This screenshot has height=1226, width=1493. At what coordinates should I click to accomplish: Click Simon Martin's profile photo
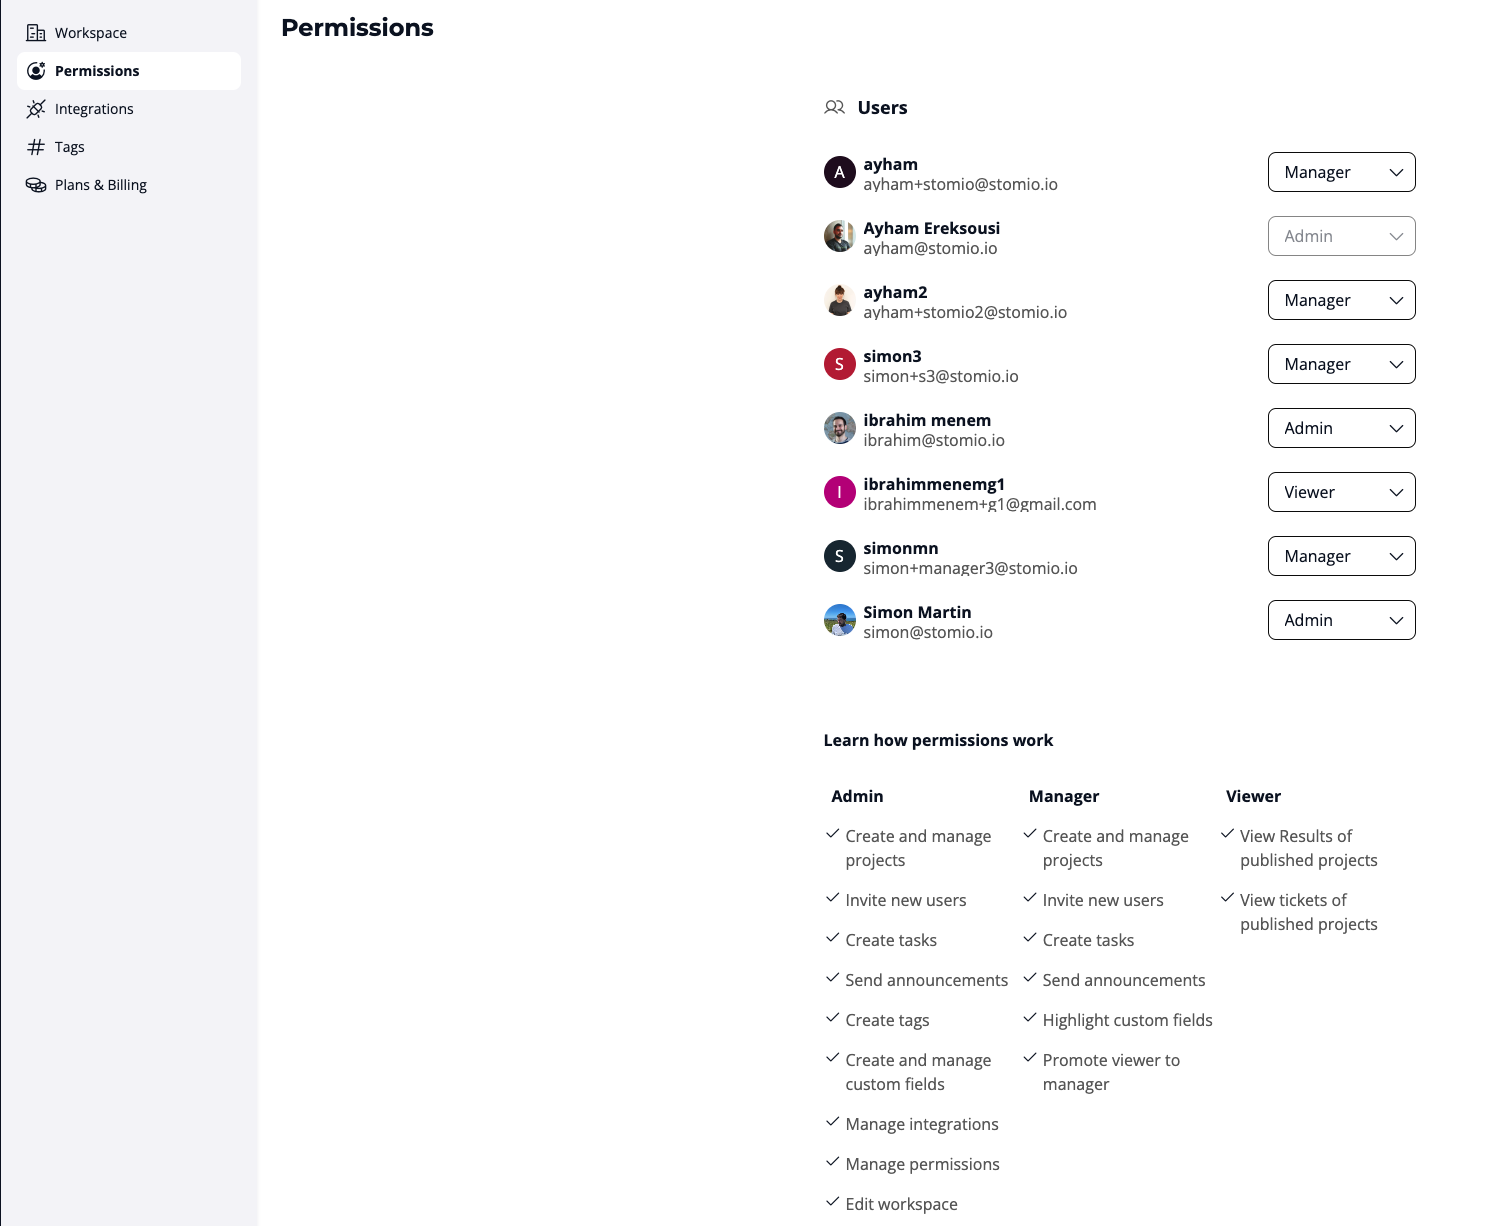[839, 620]
